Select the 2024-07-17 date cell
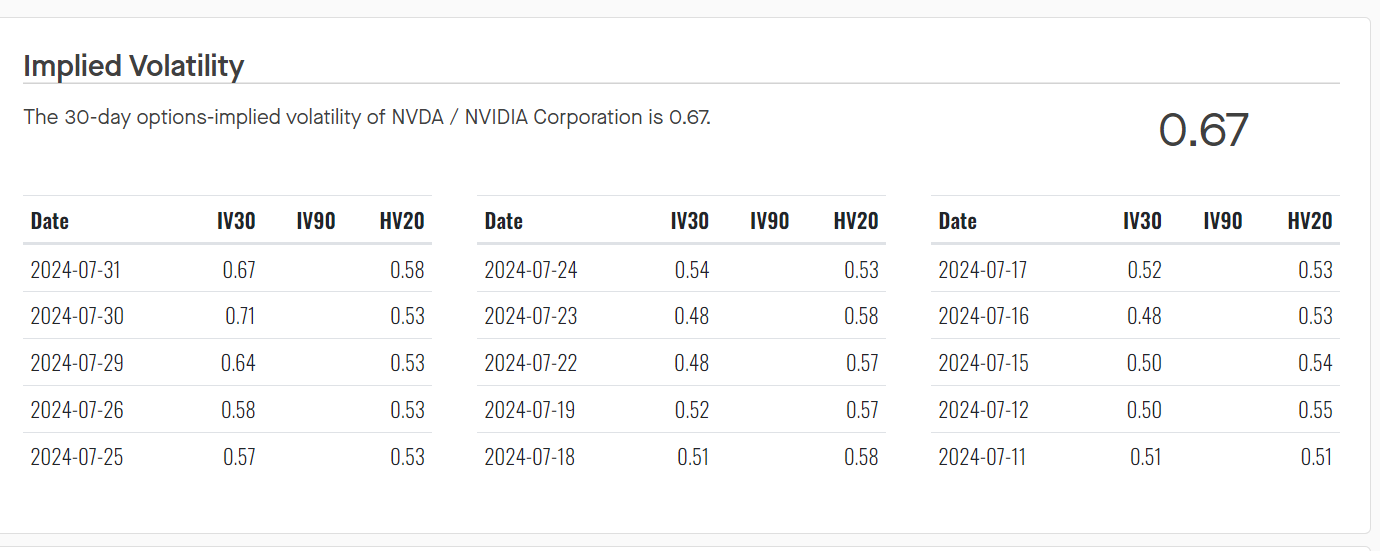Image resolution: width=1380 pixels, height=551 pixels. point(984,270)
